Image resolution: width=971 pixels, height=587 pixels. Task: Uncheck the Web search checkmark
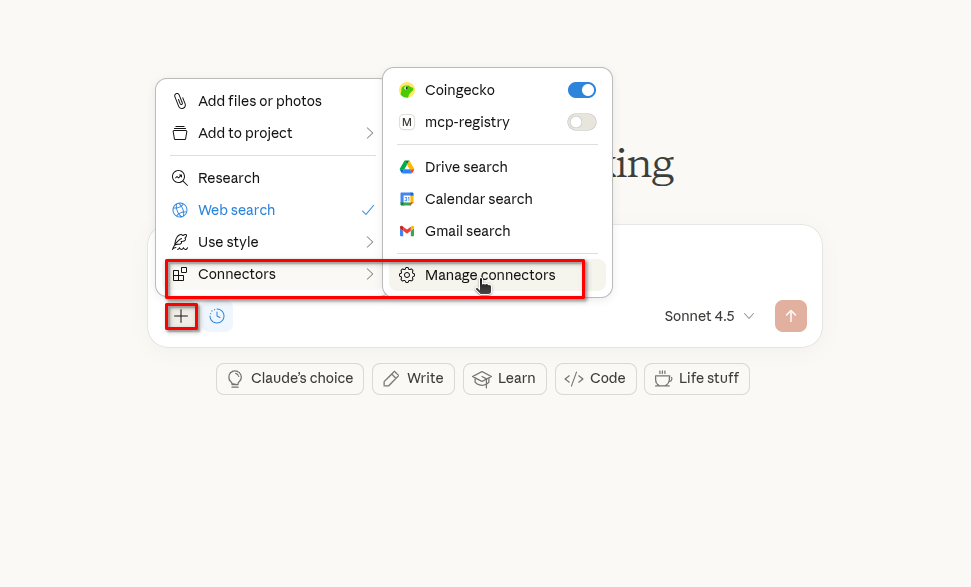click(368, 210)
